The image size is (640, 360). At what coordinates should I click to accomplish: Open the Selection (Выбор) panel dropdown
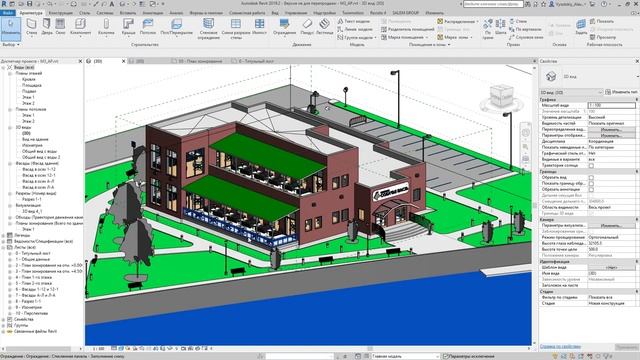click(11, 44)
